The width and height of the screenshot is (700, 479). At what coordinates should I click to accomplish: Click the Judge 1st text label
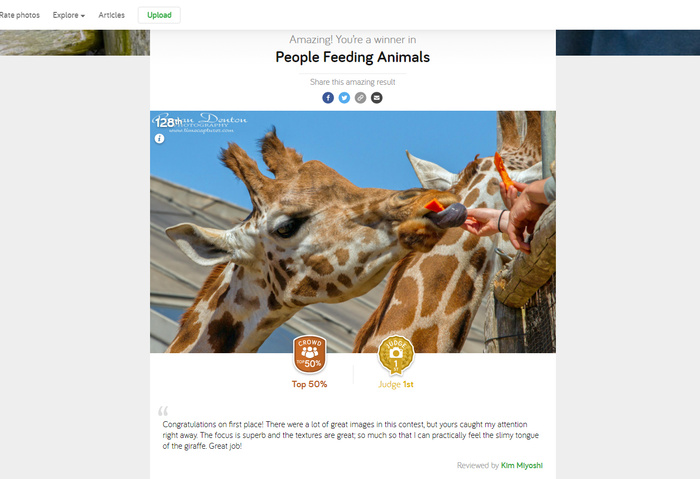[x=396, y=384]
